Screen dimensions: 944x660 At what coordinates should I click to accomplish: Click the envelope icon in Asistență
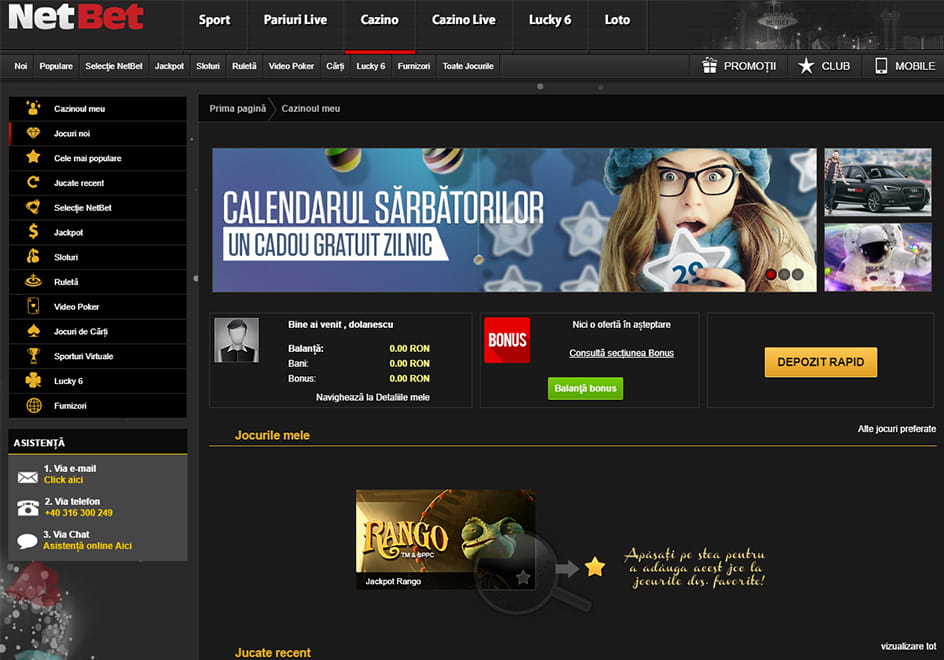28,478
